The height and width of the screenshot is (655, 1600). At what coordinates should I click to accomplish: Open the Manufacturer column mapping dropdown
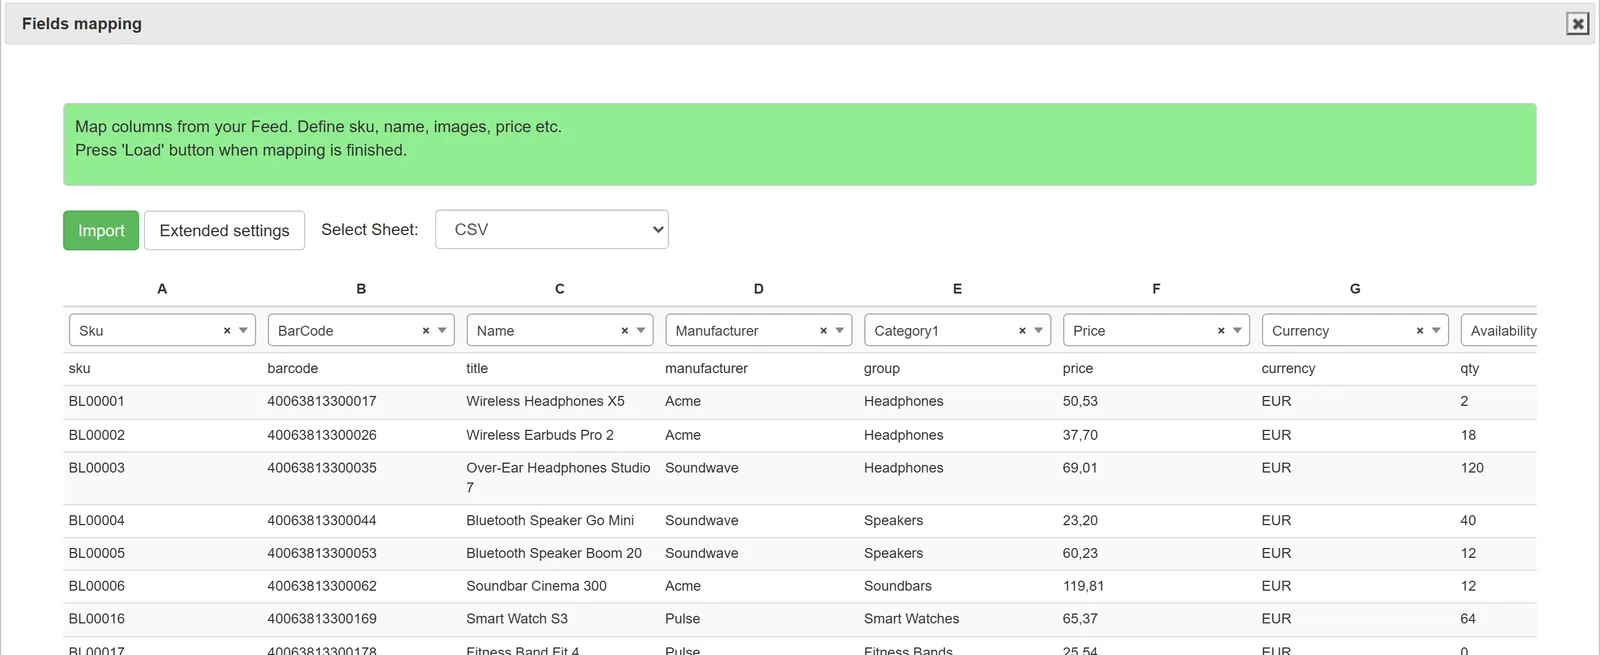tap(759, 330)
